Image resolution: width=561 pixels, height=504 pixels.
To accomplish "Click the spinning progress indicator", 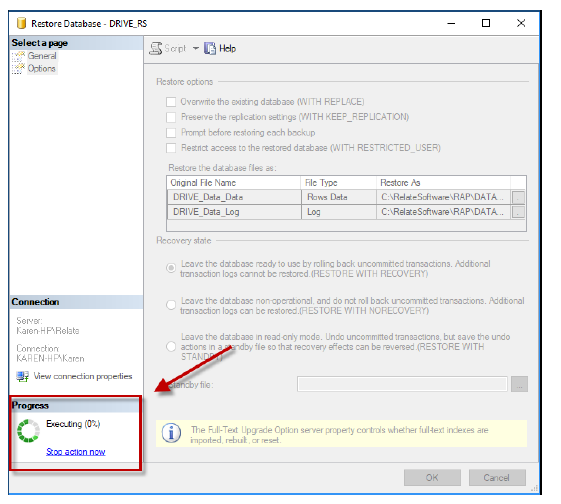I will [28, 431].
